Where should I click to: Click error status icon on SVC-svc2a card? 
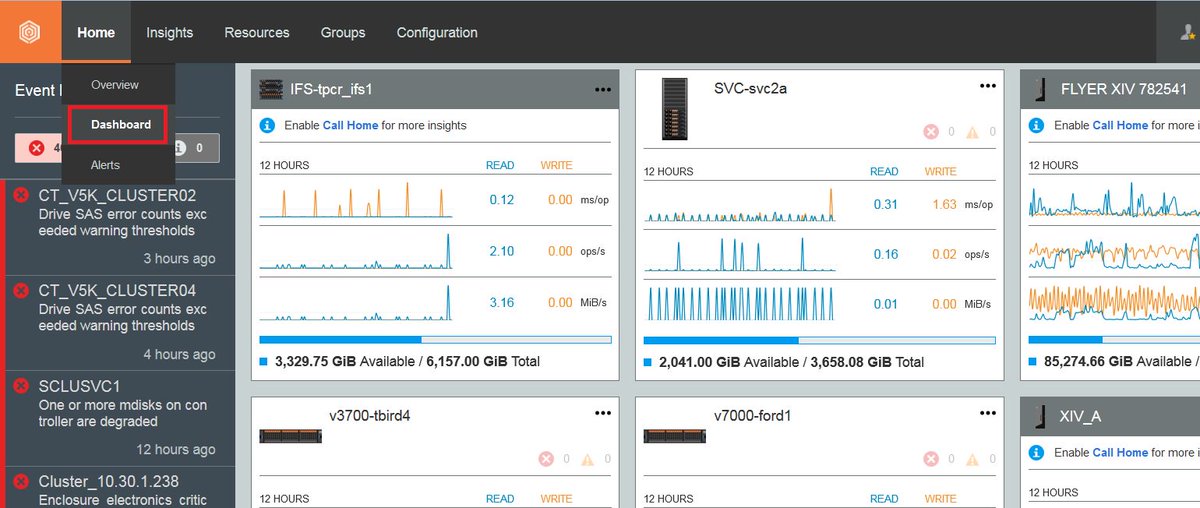(931, 131)
